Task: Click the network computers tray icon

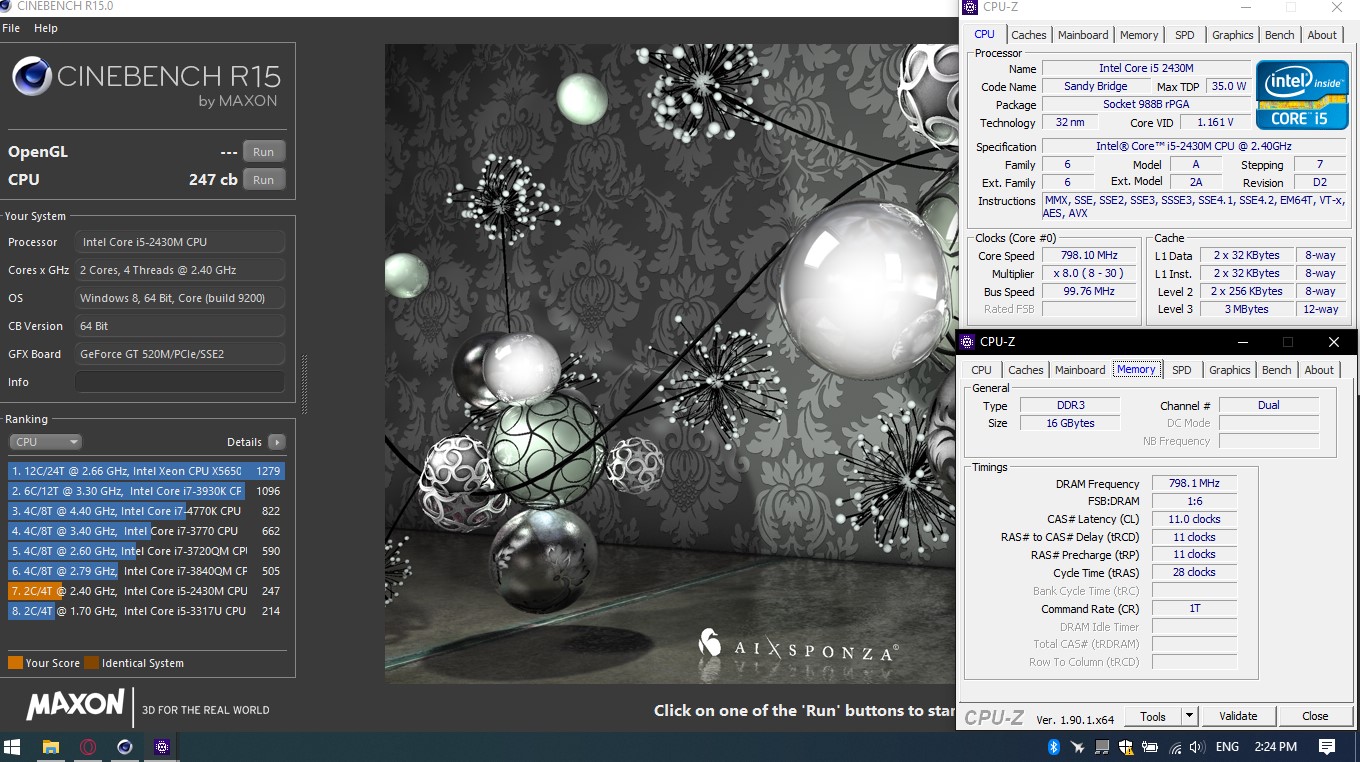Action: coord(1101,747)
